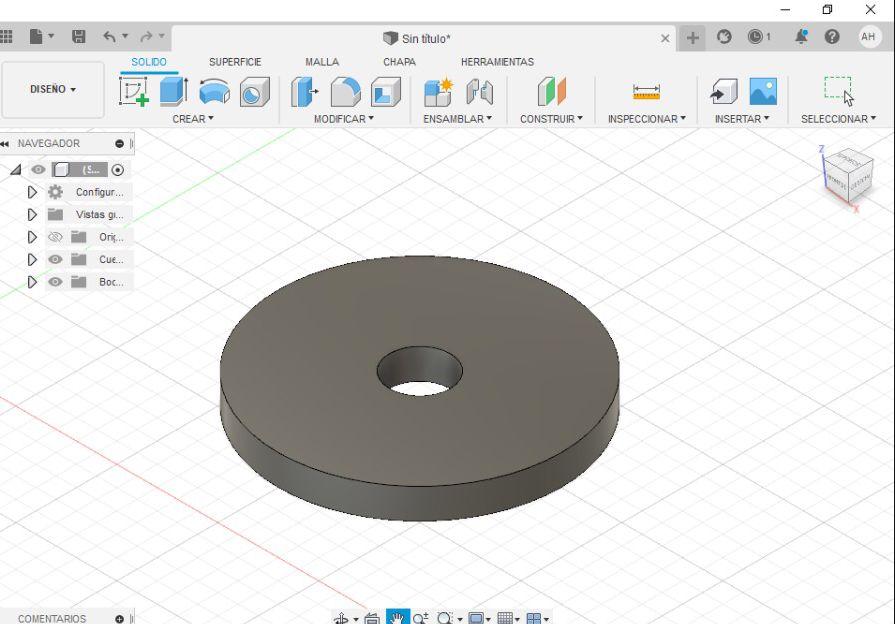Open the INSPECCIONAR dropdown menu
The height and width of the screenshot is (624, 895).
click(647, 119)
